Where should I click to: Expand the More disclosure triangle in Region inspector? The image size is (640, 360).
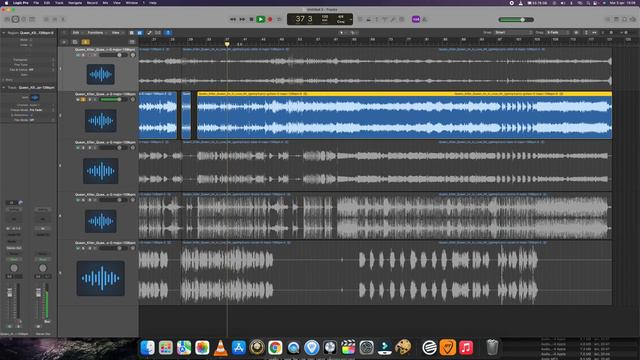(x=4, y=80)
